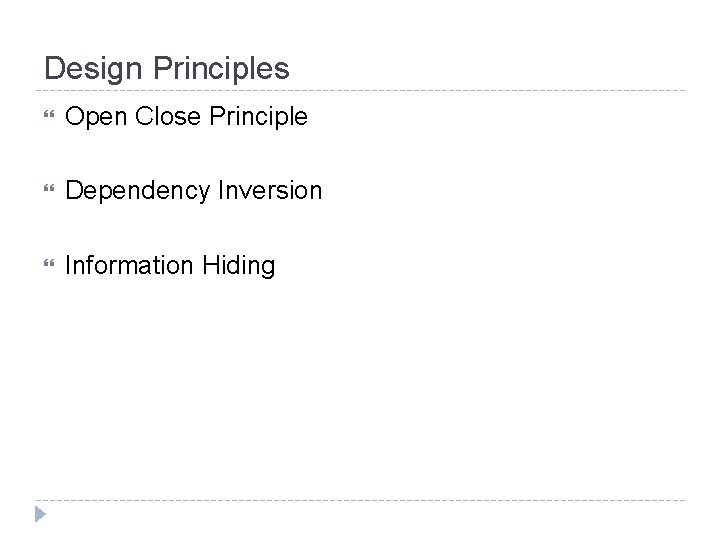Image resolution: width=720 pixels, height=540 pixels.
Task: Place cursor in the Open Close Principle line
Action: point(186,116)
